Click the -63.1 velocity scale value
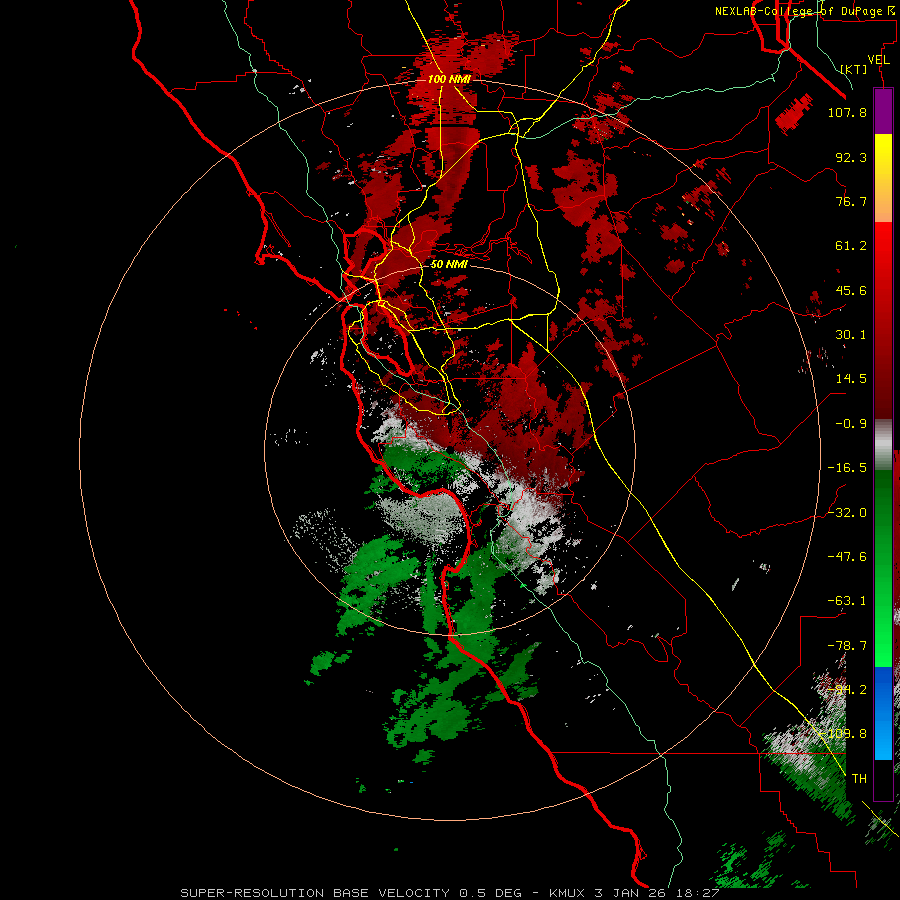Image resolution: width=900 pixels, height=900 pixels. click(847, 600)
